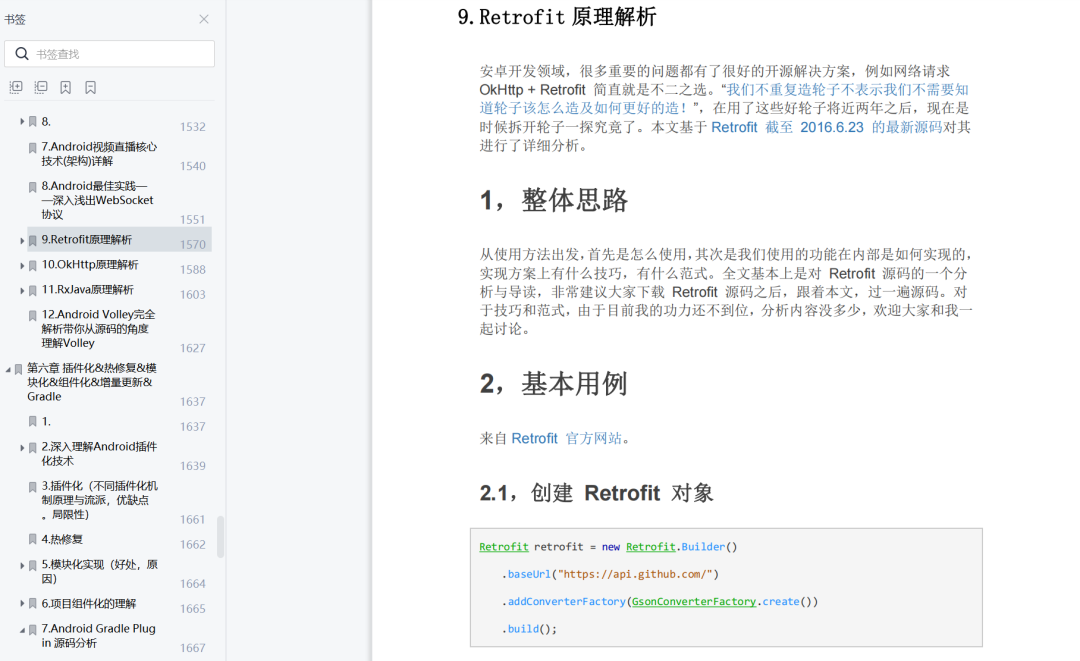The width and height of the screenshot is (1080, 661).
Task: Expand the 9.Retrofit原理解析 bookmark
Action: pos(22,240)
